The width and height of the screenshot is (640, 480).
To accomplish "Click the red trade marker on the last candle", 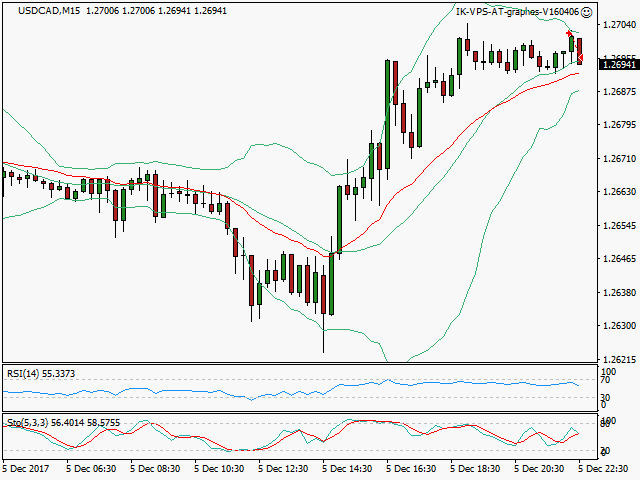I will pos(581,59).
